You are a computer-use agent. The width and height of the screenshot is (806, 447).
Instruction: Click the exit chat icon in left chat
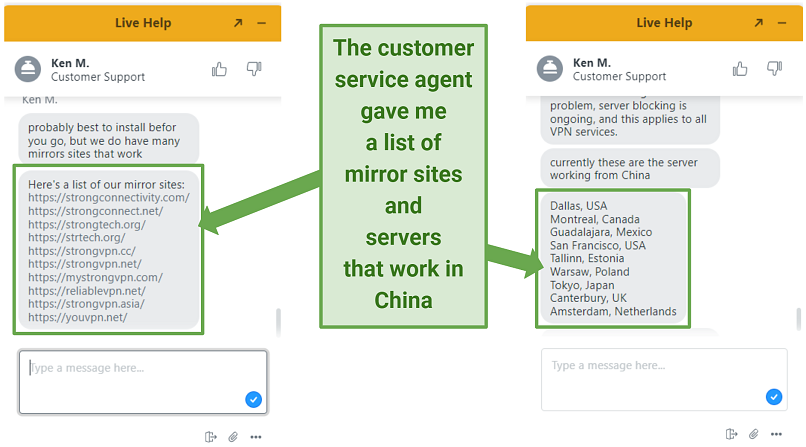tap(210, 437)
